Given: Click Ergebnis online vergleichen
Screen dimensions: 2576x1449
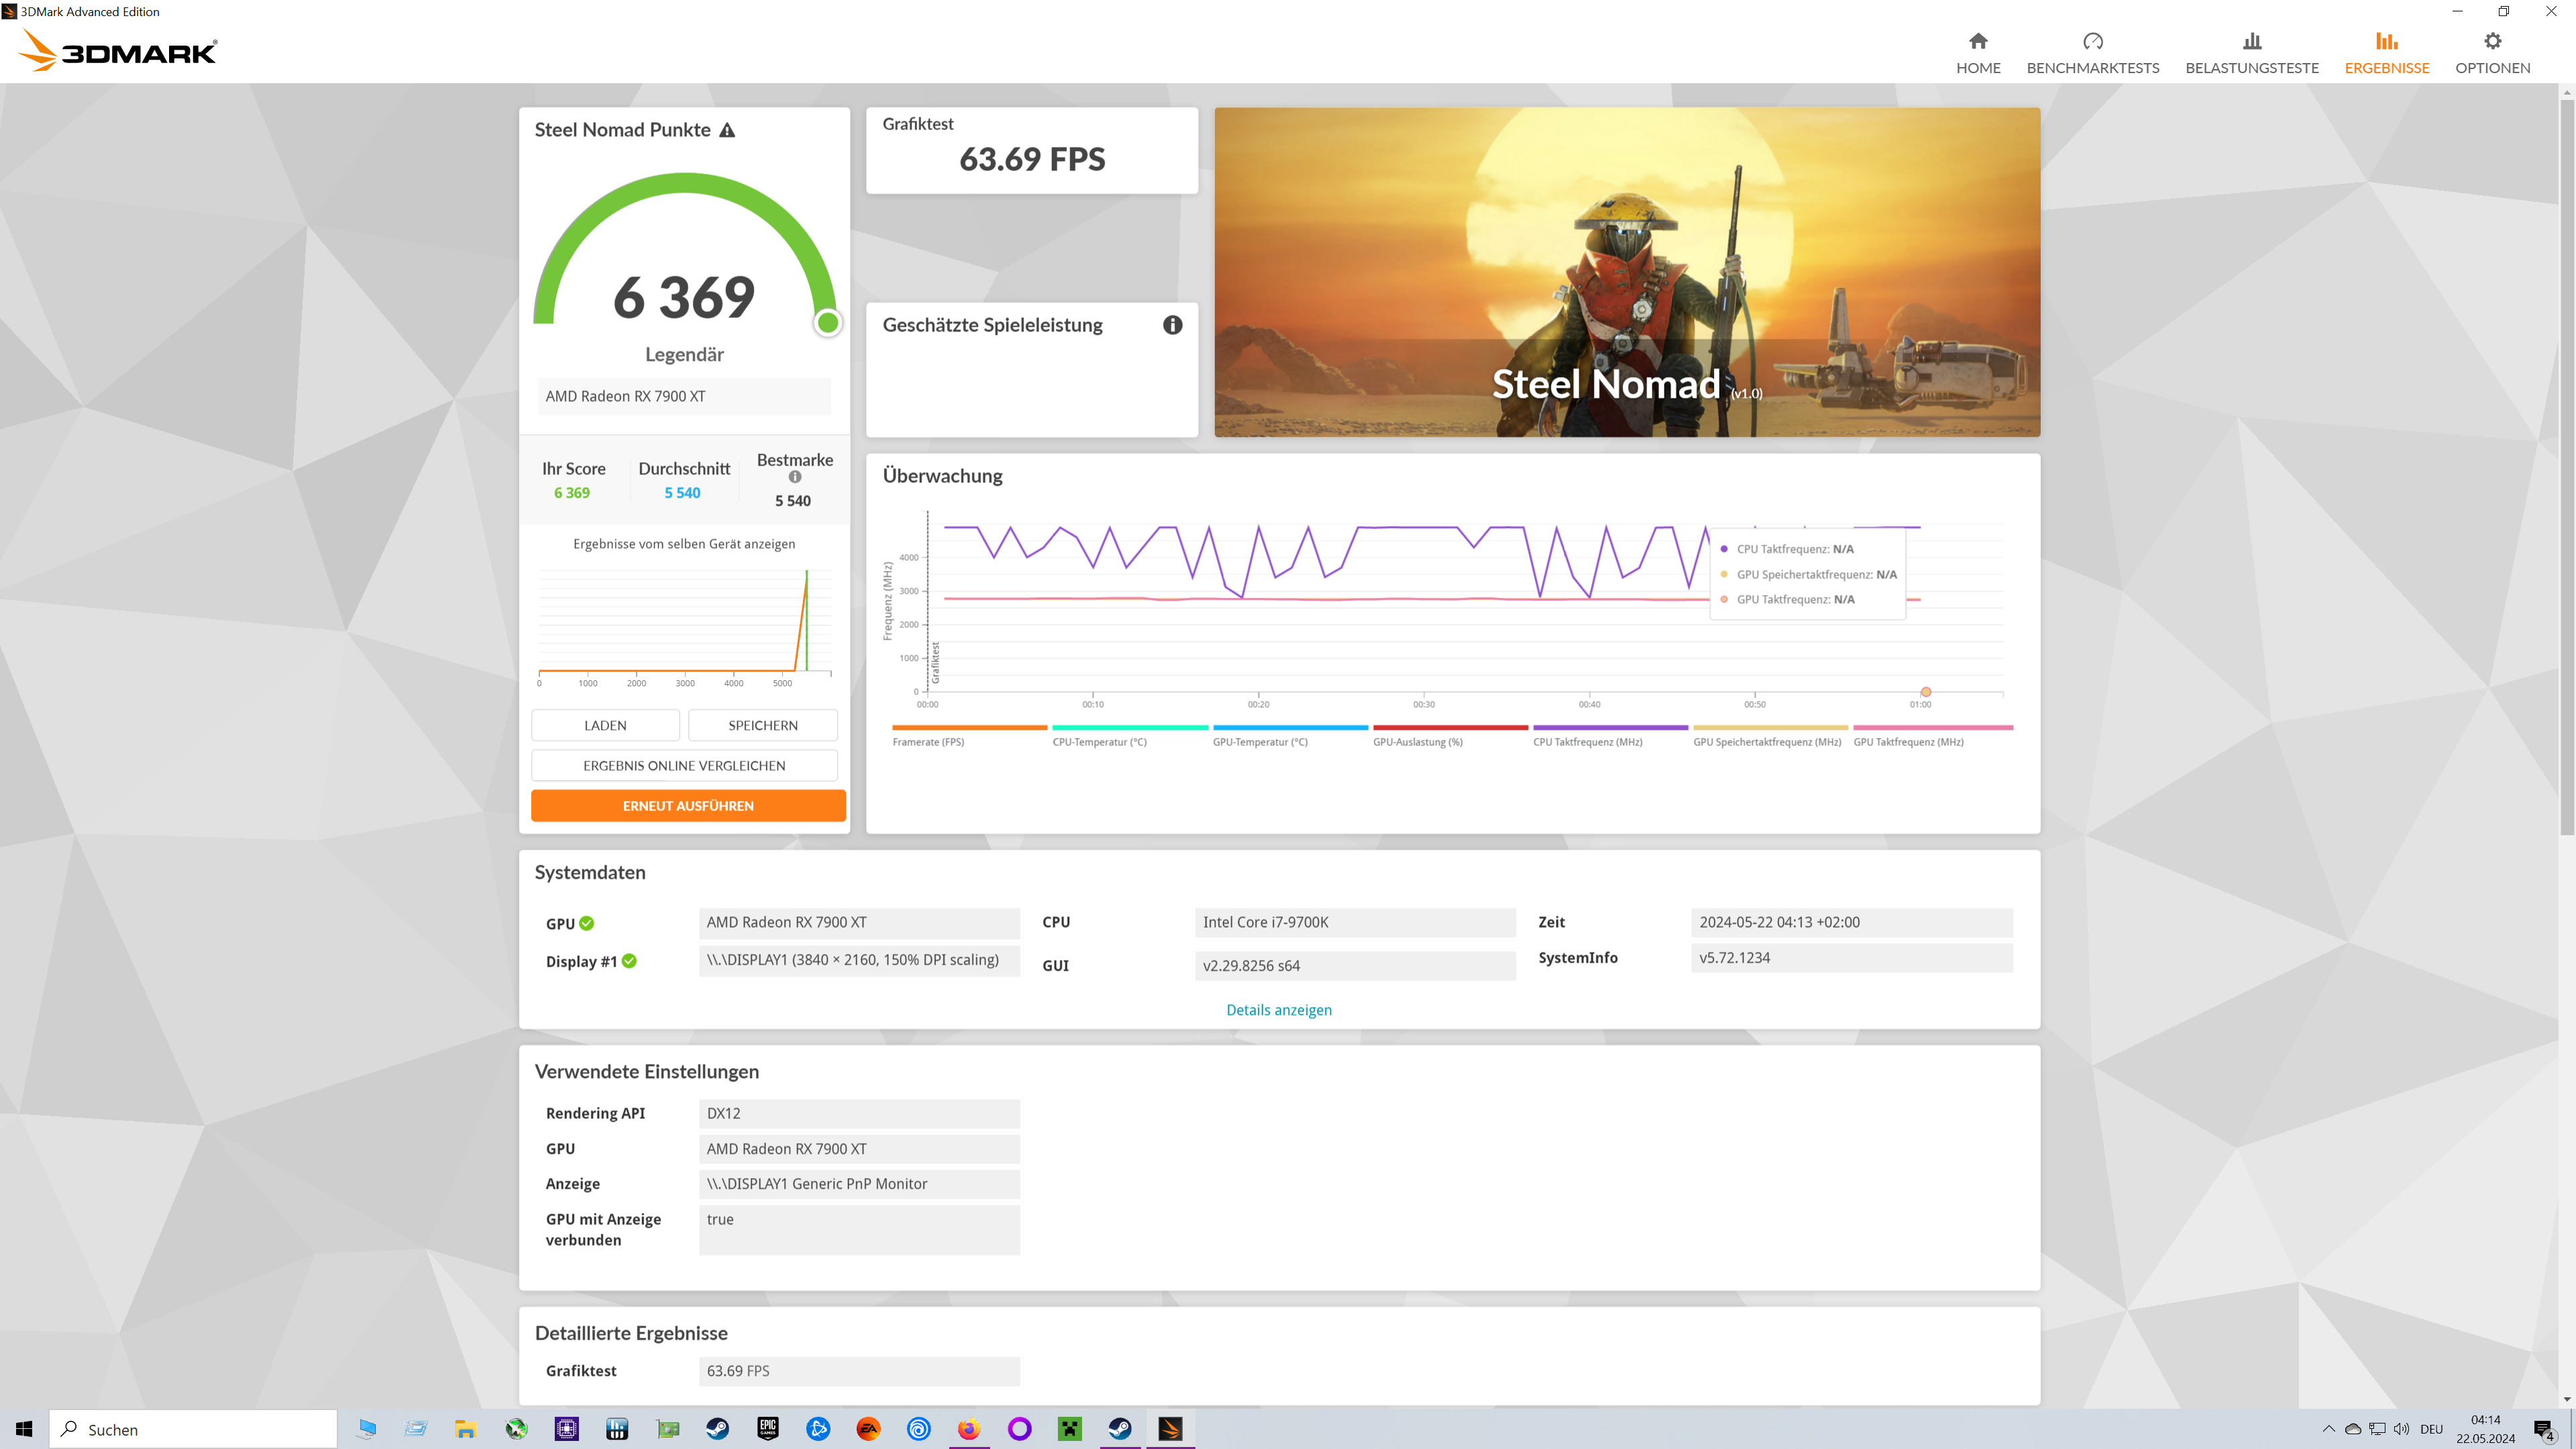Looking at the screenshot, I should click(684, 766).
